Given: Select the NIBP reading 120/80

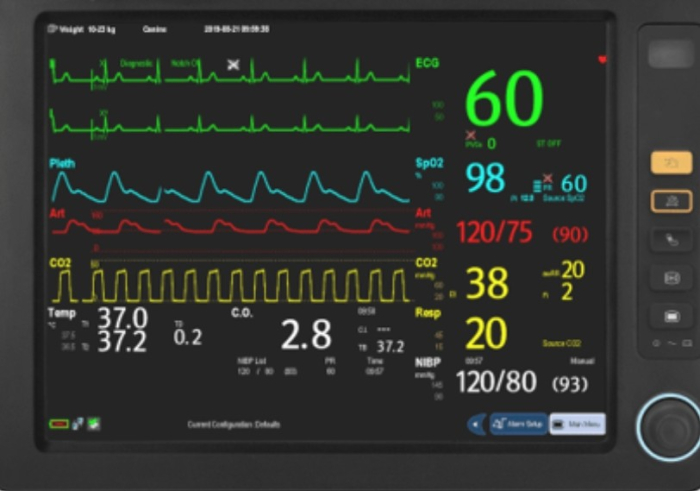Looking at the screenshot, I should click(496, 382).
